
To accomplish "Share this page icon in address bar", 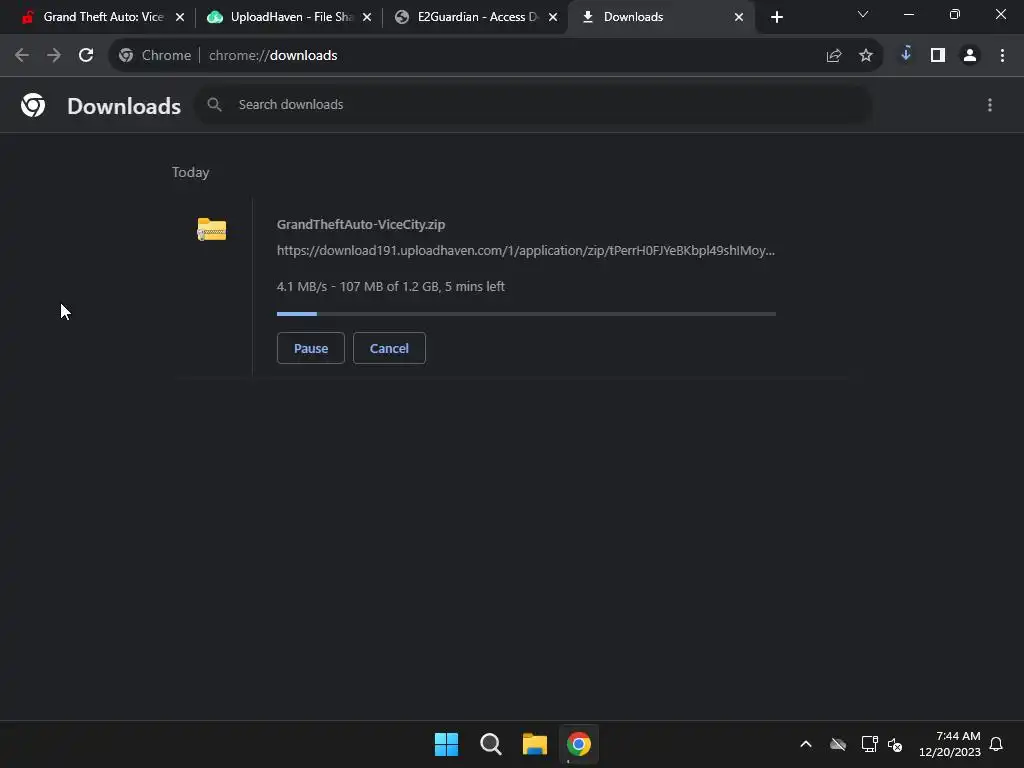I will [834, 56].
